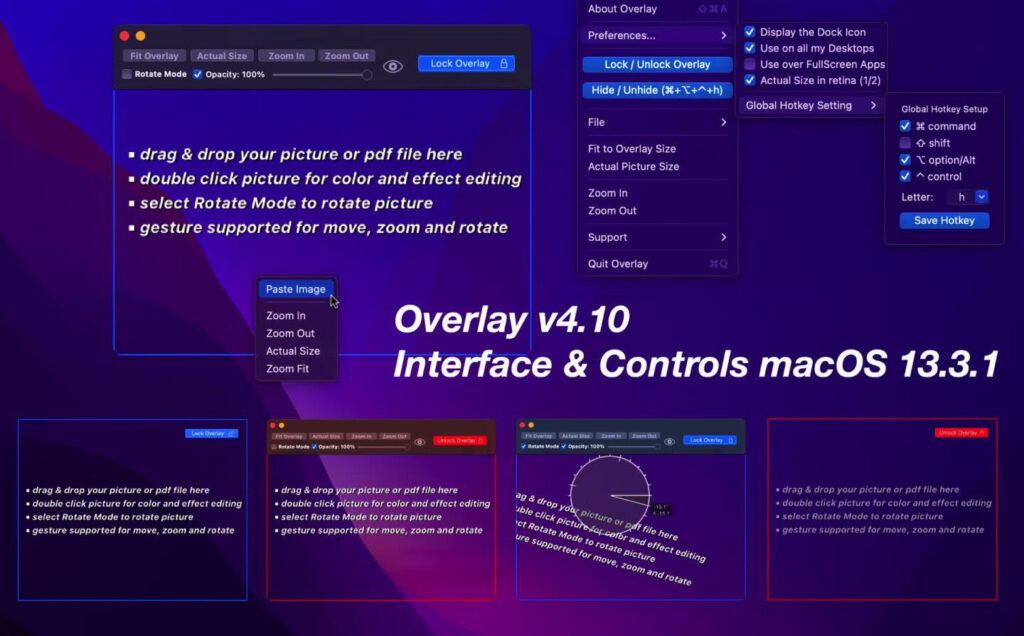
Task: Expand the Support submenu
Action: [x=657, y=237]
